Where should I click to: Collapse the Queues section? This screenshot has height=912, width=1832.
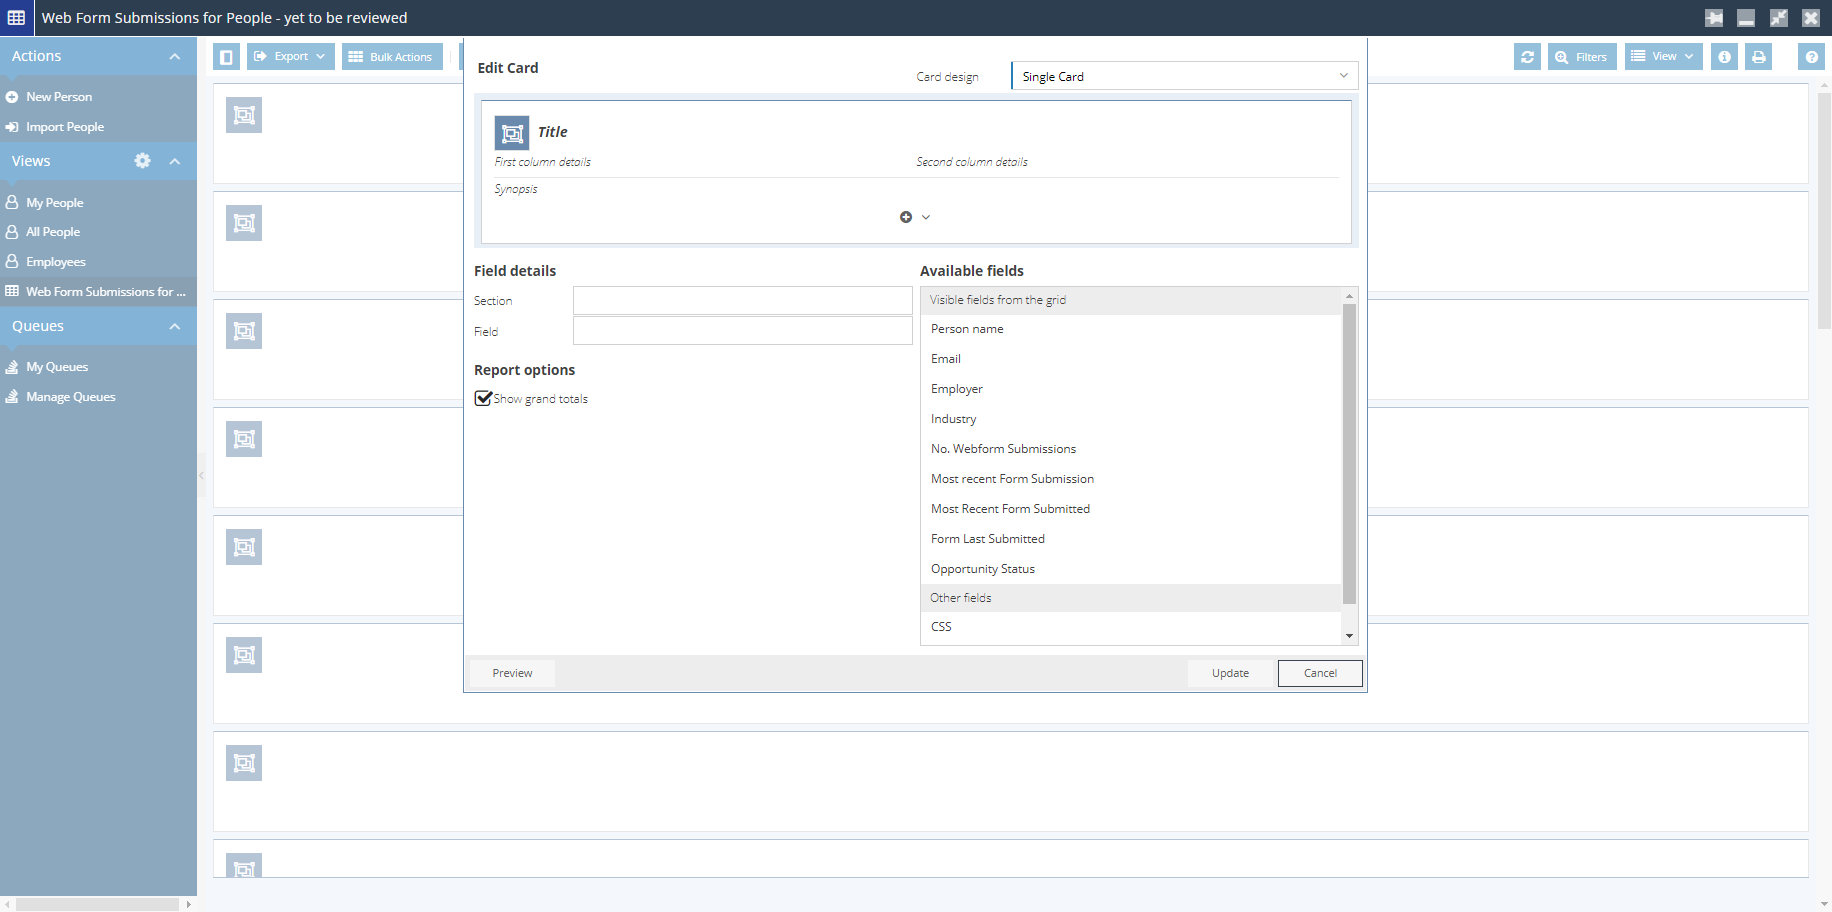175,326
